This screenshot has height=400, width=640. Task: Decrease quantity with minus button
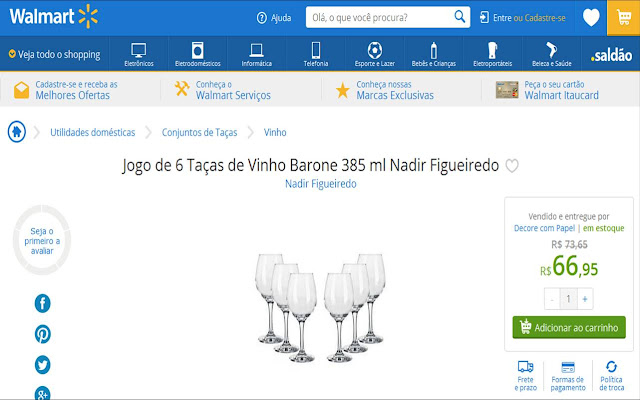point(552,299)
